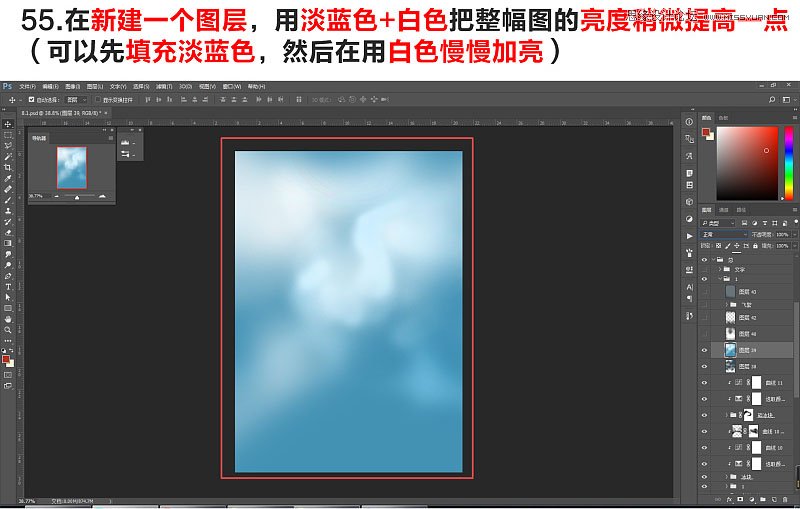The image size is (800, 509).
Task: Select the Healing Brush tool
Action: (8, 189)
